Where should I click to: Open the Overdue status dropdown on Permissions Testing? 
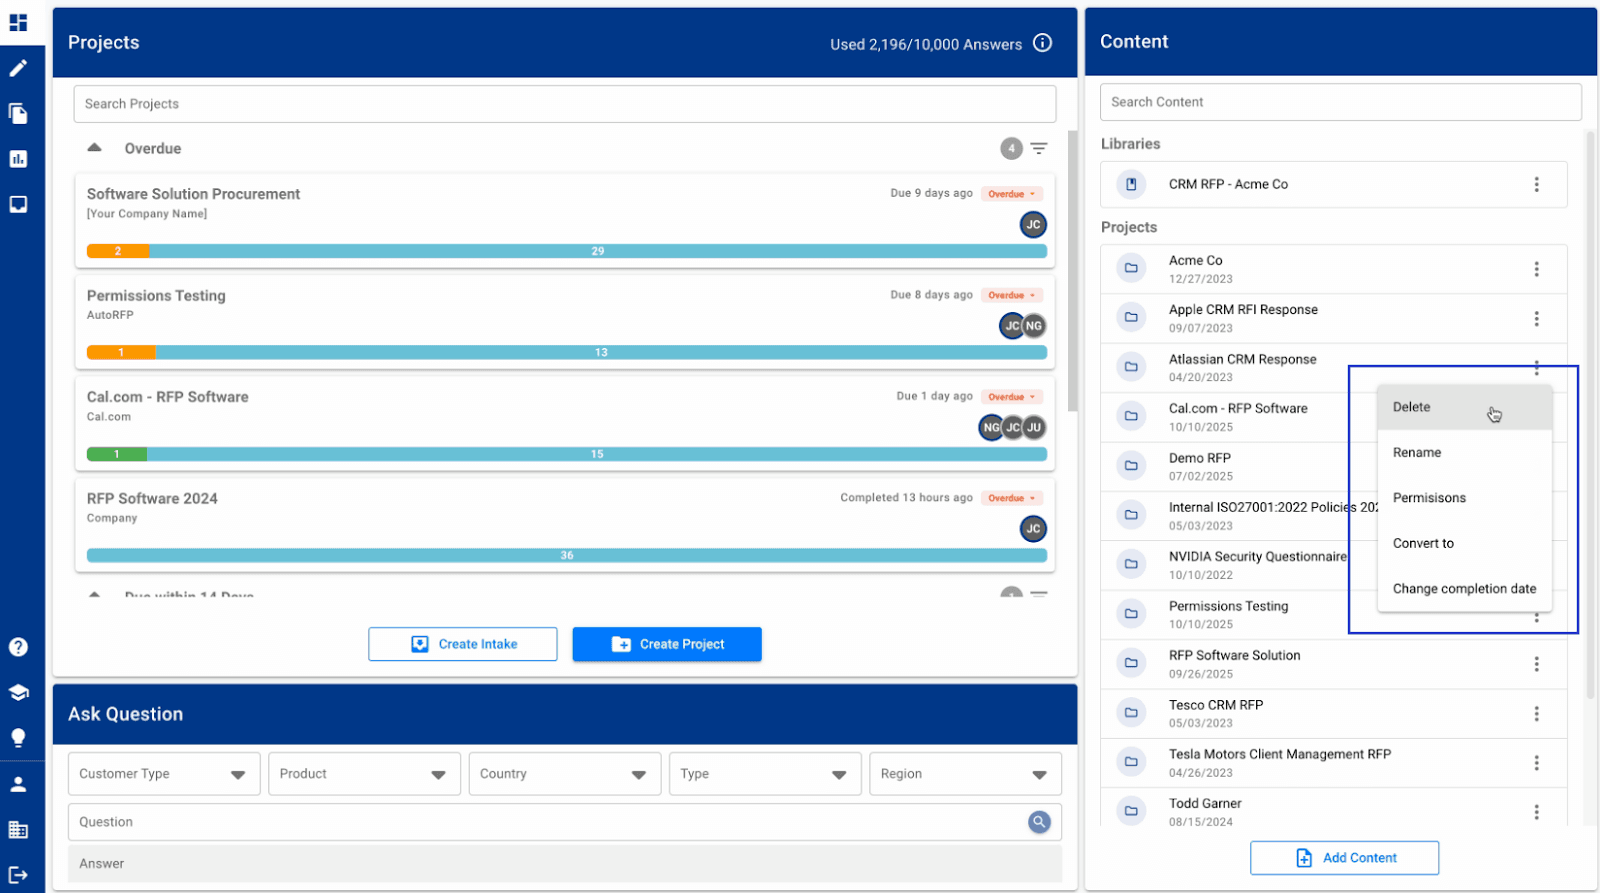1012,295
